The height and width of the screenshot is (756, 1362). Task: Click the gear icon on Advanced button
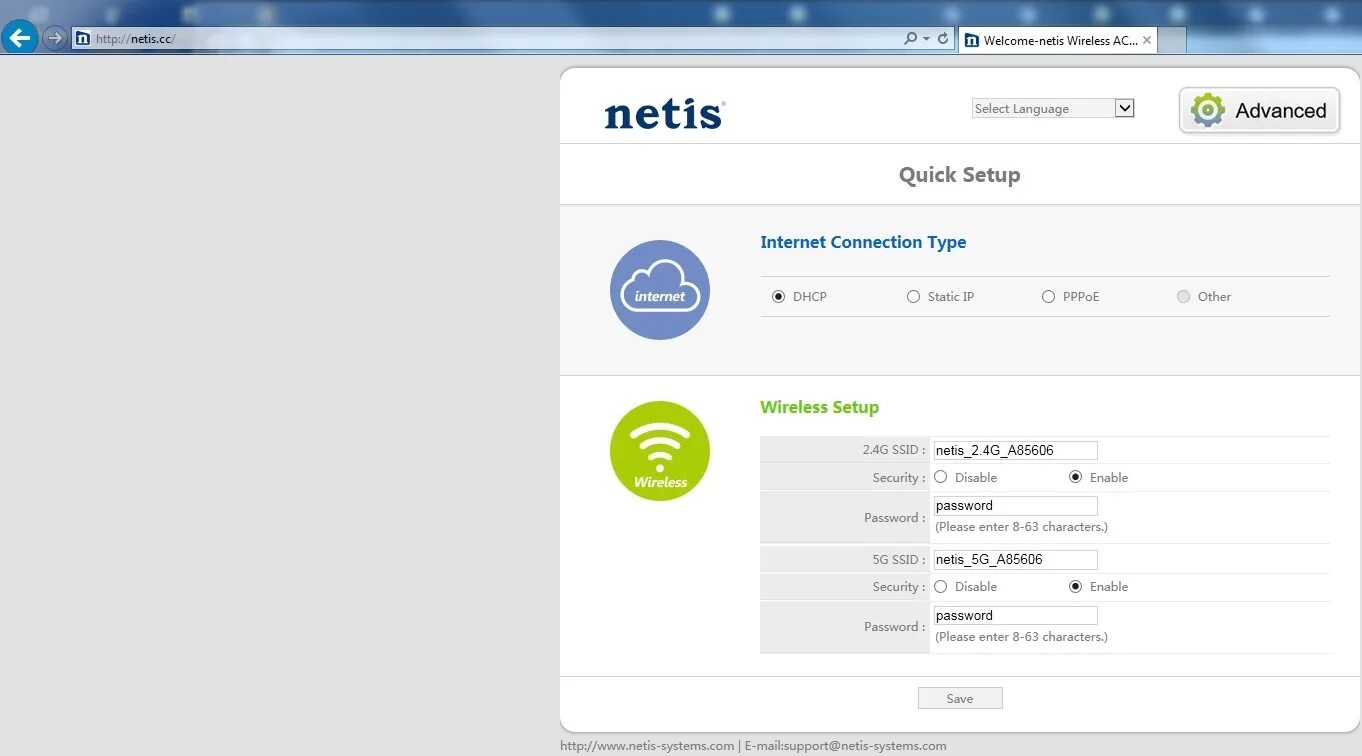click(1208, 110)
